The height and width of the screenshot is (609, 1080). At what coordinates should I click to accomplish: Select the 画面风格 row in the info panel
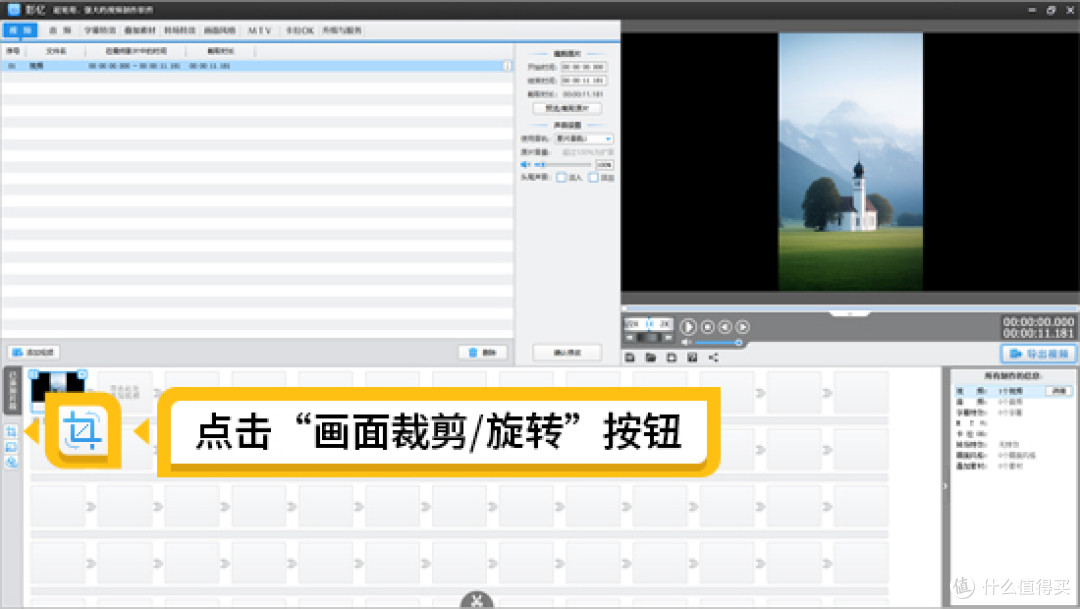point(1012,455)
